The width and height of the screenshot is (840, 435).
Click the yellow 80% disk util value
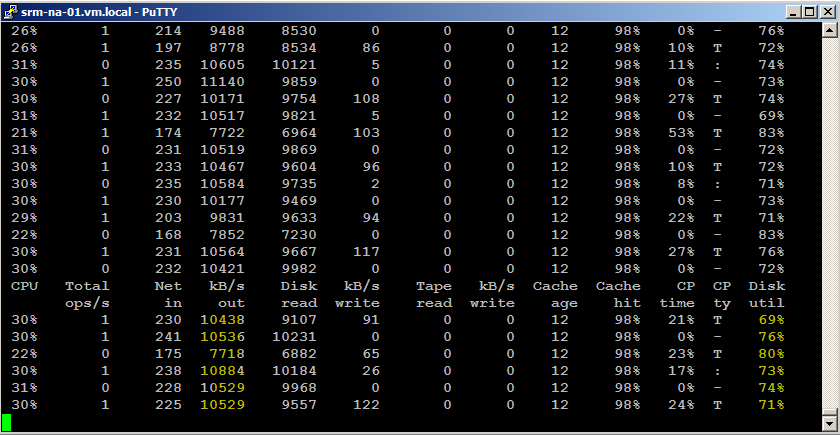pos(771,354)
